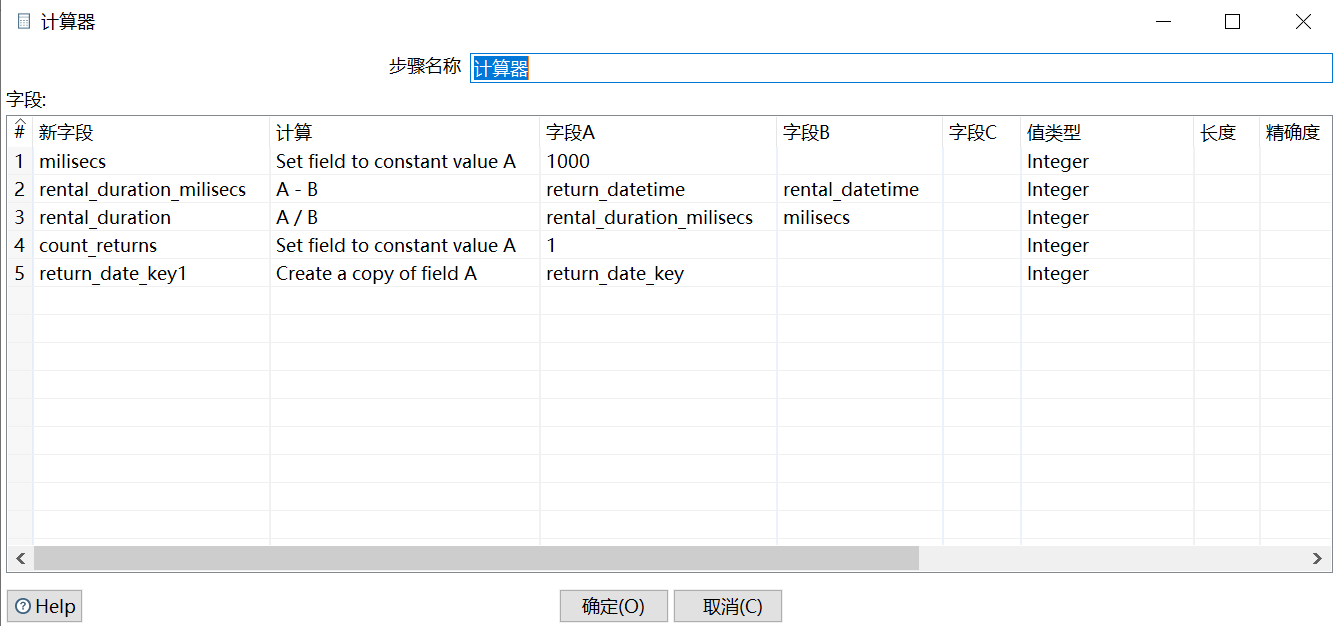Click the 取消(C) button
Viewport: 1336px width, 626px height.
click(727, 605)
